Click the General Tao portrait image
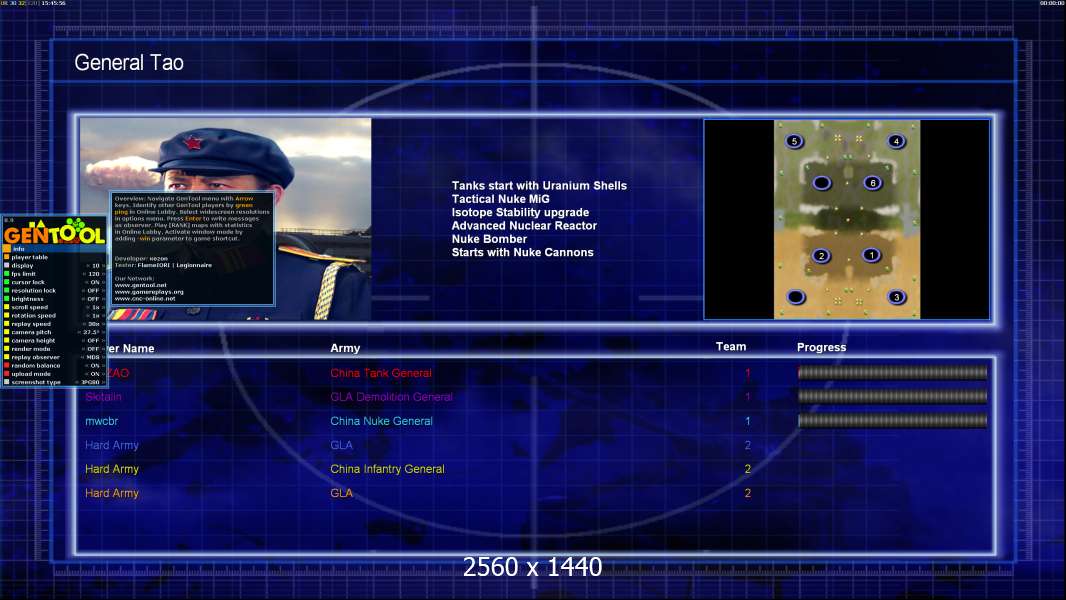Image resolution: width=1066 pixels, height=600 pixels. tap(226, 219)
